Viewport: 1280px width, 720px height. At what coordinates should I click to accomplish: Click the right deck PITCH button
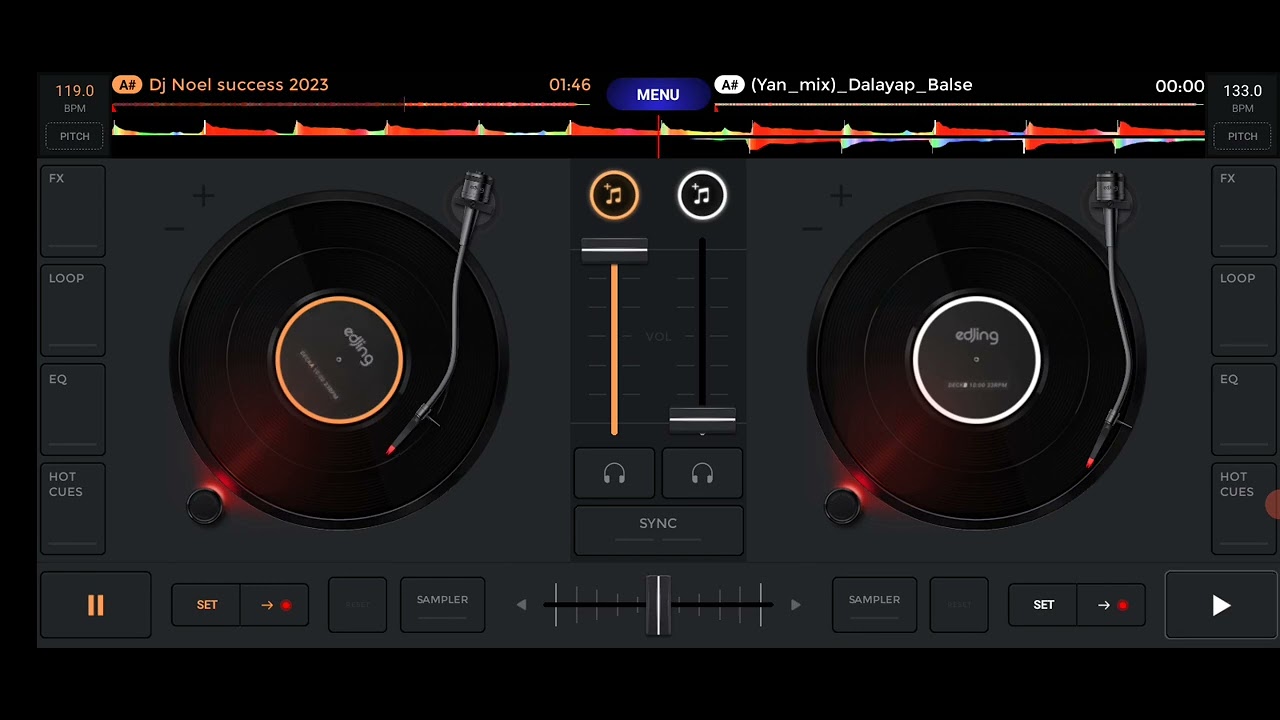click(x=1243, y=136)
